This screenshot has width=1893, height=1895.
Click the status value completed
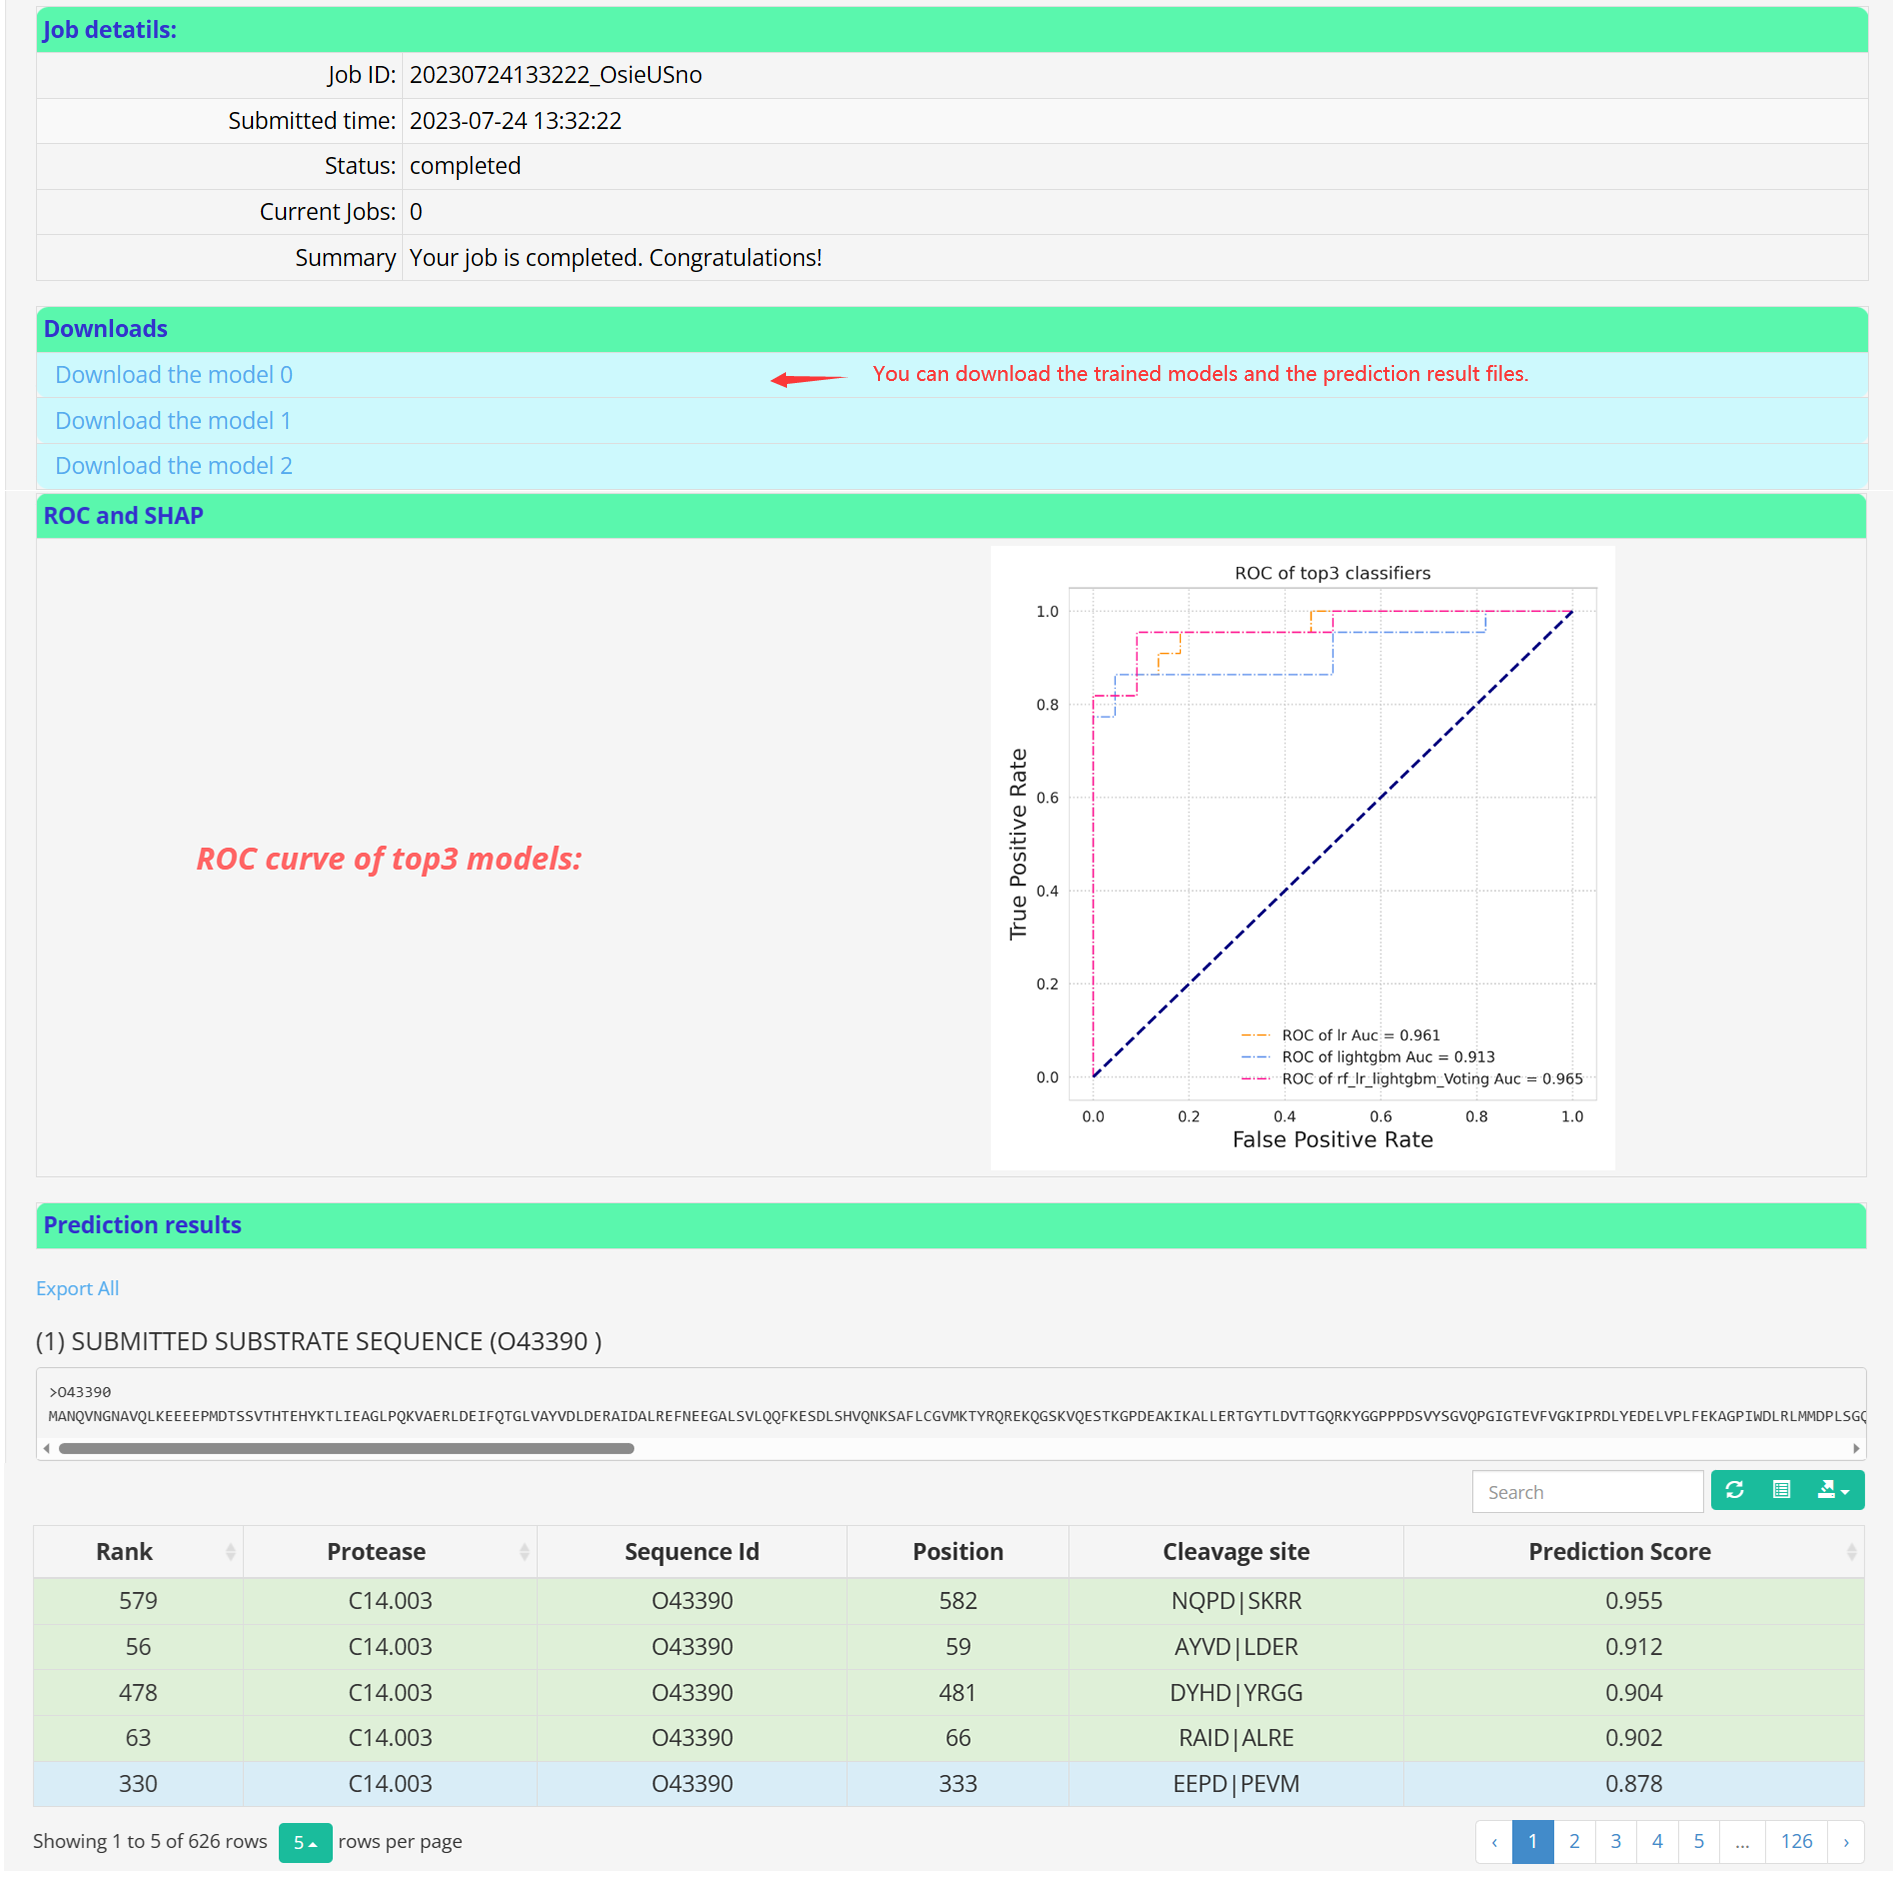(x=465, y=166)
